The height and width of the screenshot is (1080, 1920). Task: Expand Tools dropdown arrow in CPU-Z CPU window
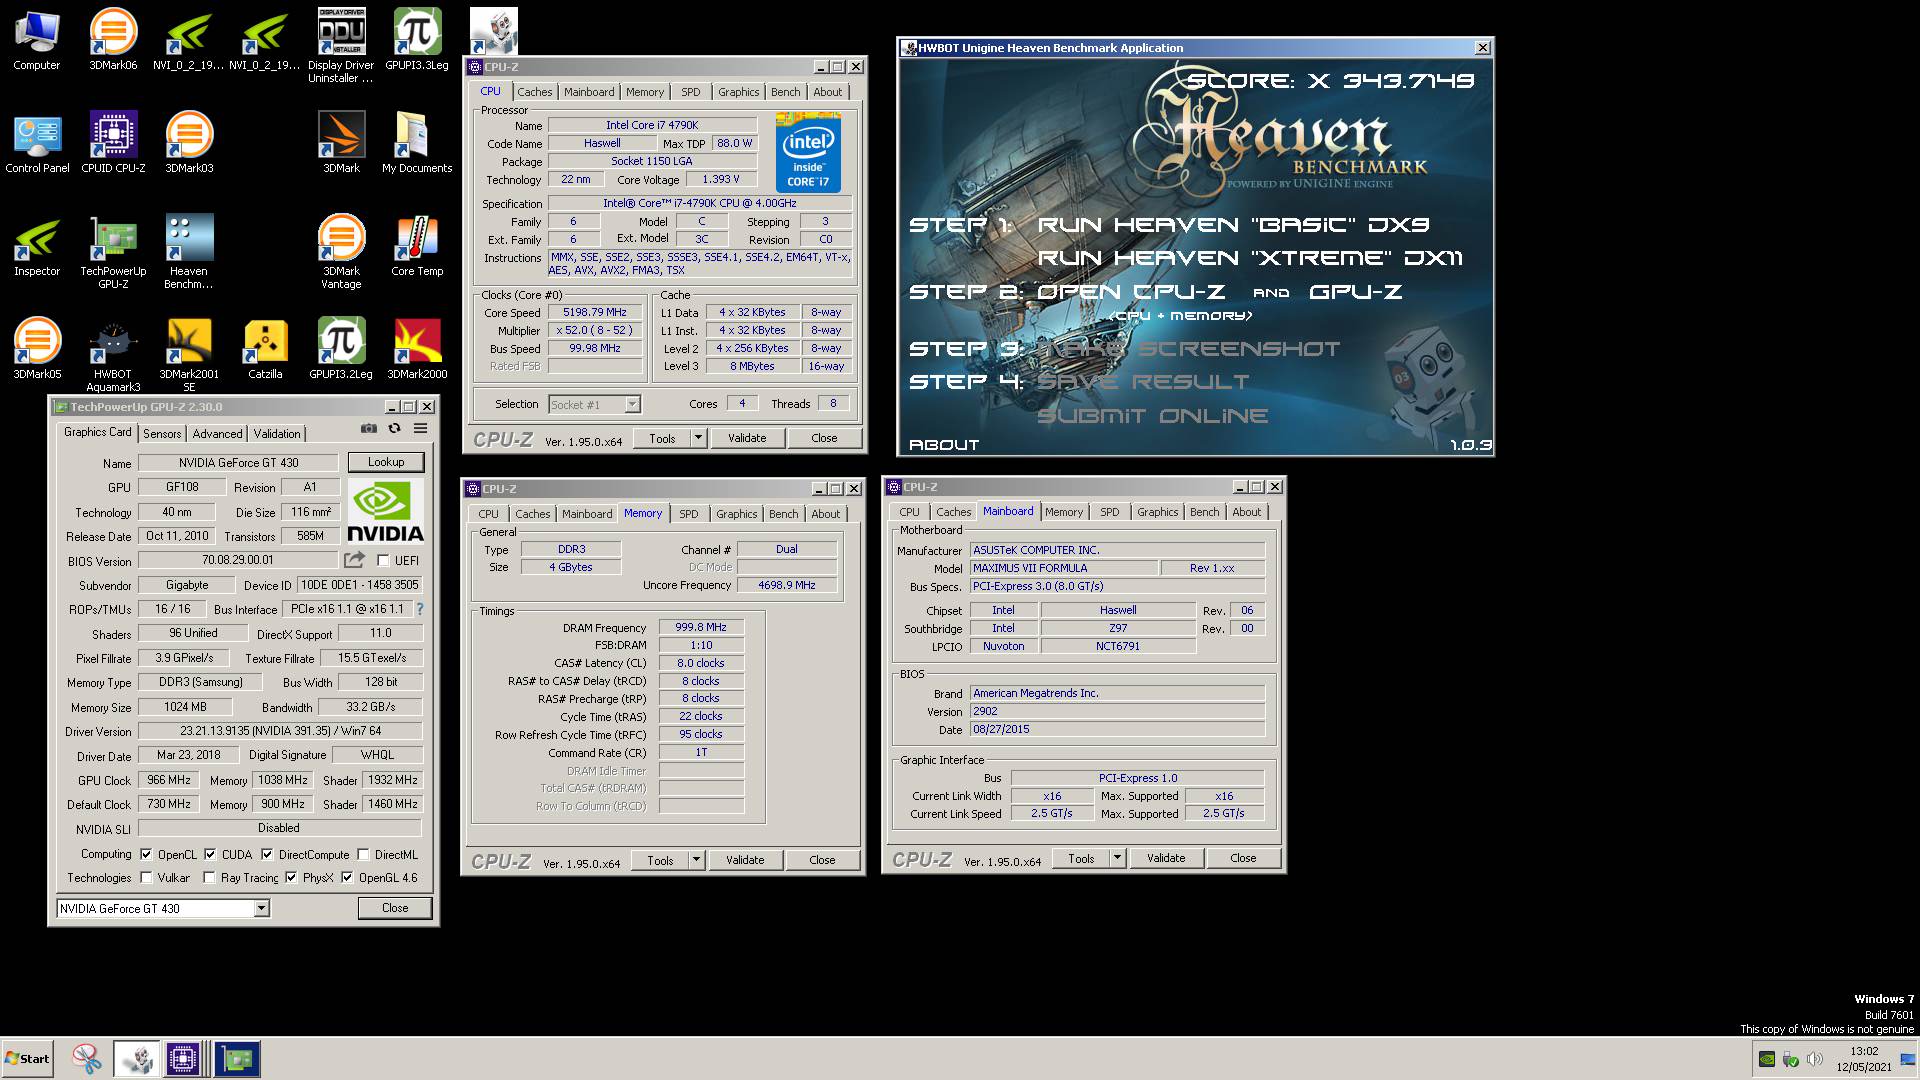click(x=698, y=438)
